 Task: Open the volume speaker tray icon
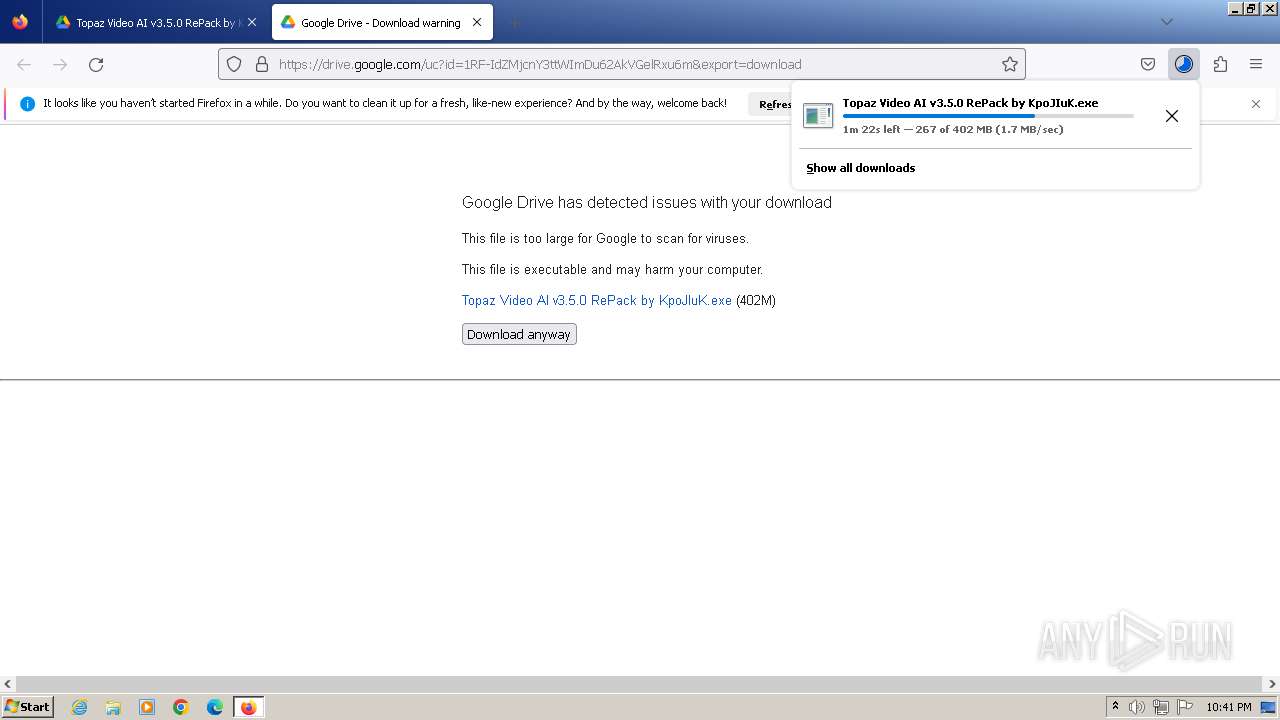[1137, 707]
